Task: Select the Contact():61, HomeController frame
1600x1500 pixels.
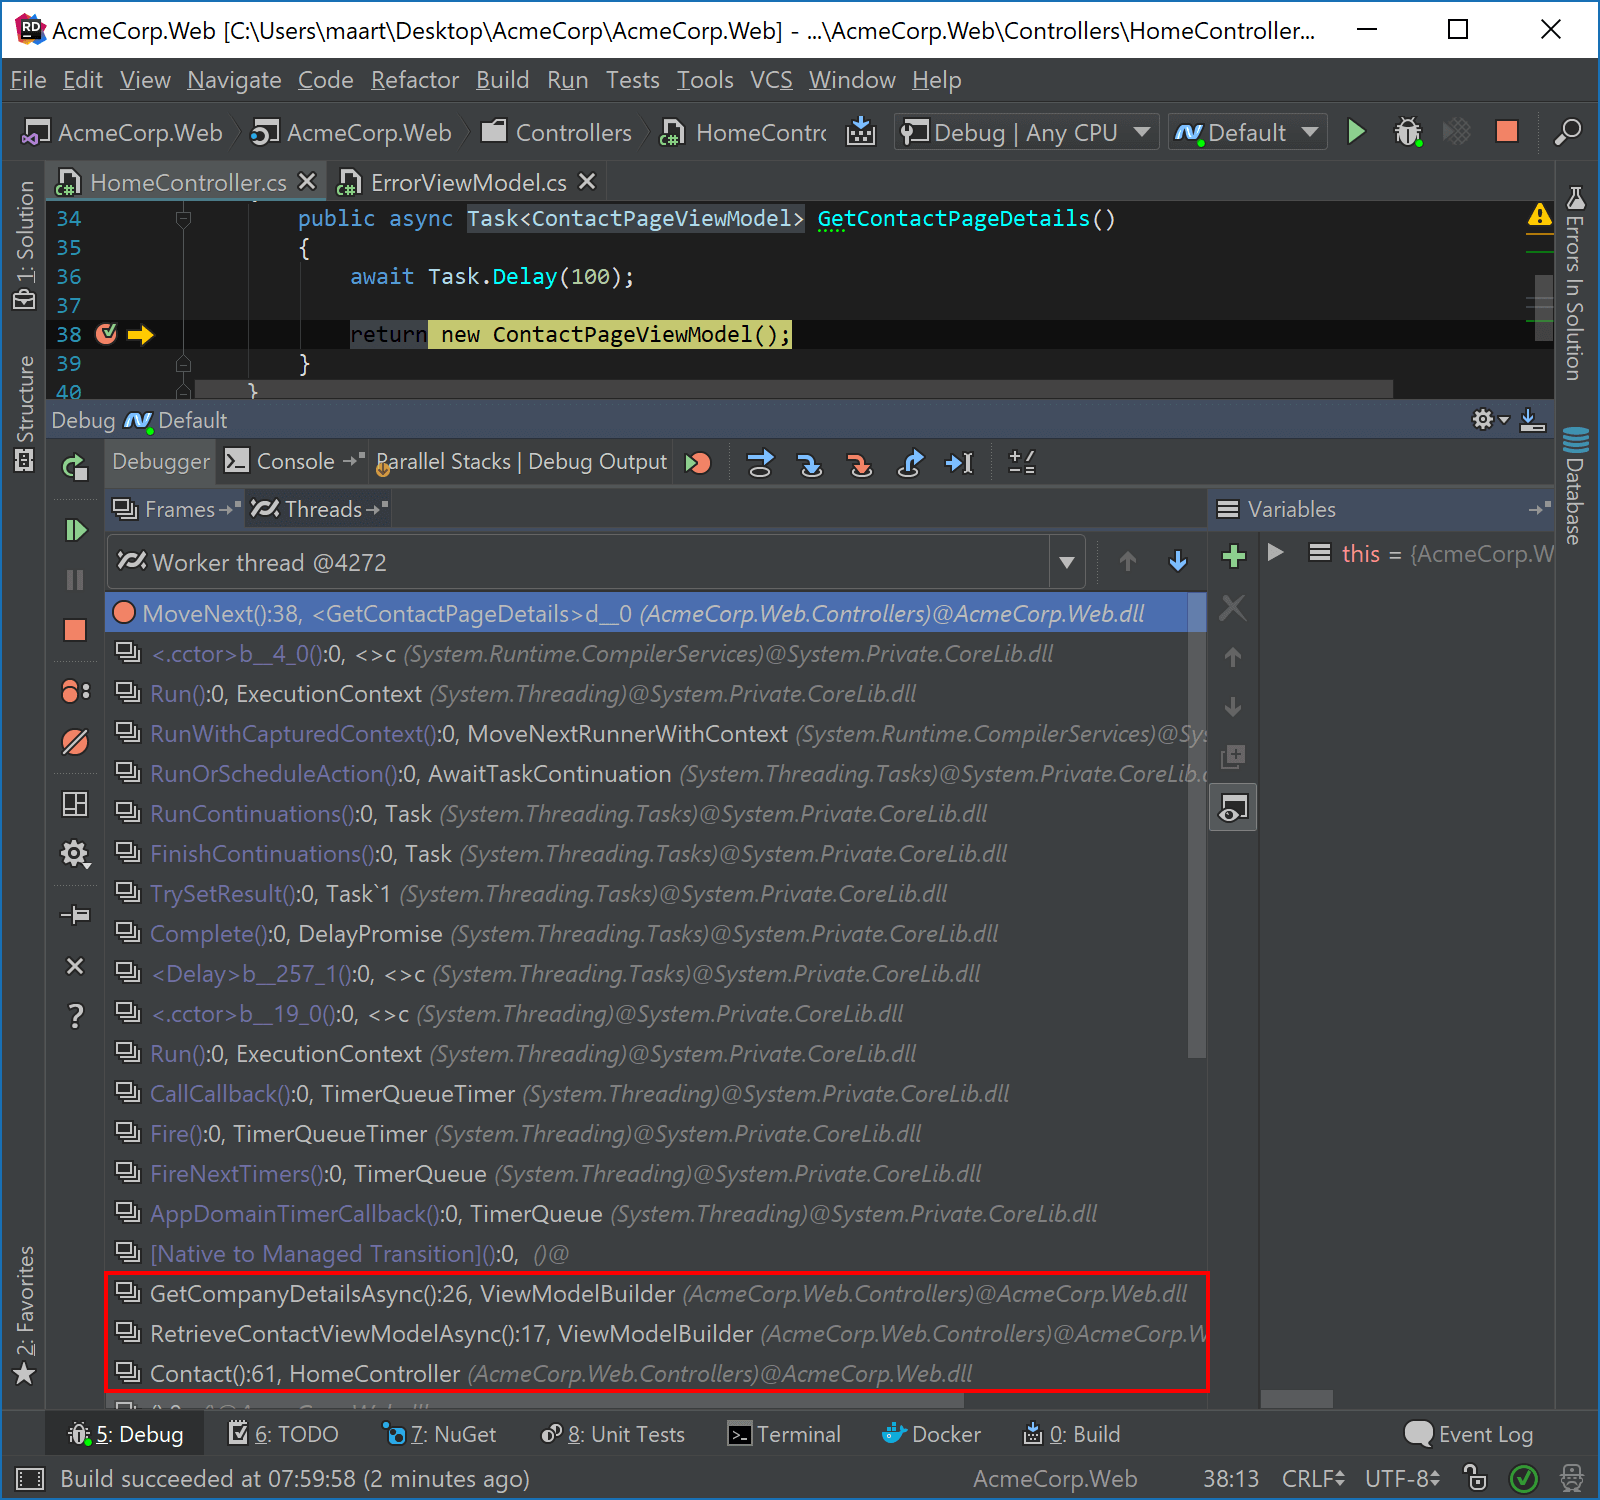Action: 656,1373
